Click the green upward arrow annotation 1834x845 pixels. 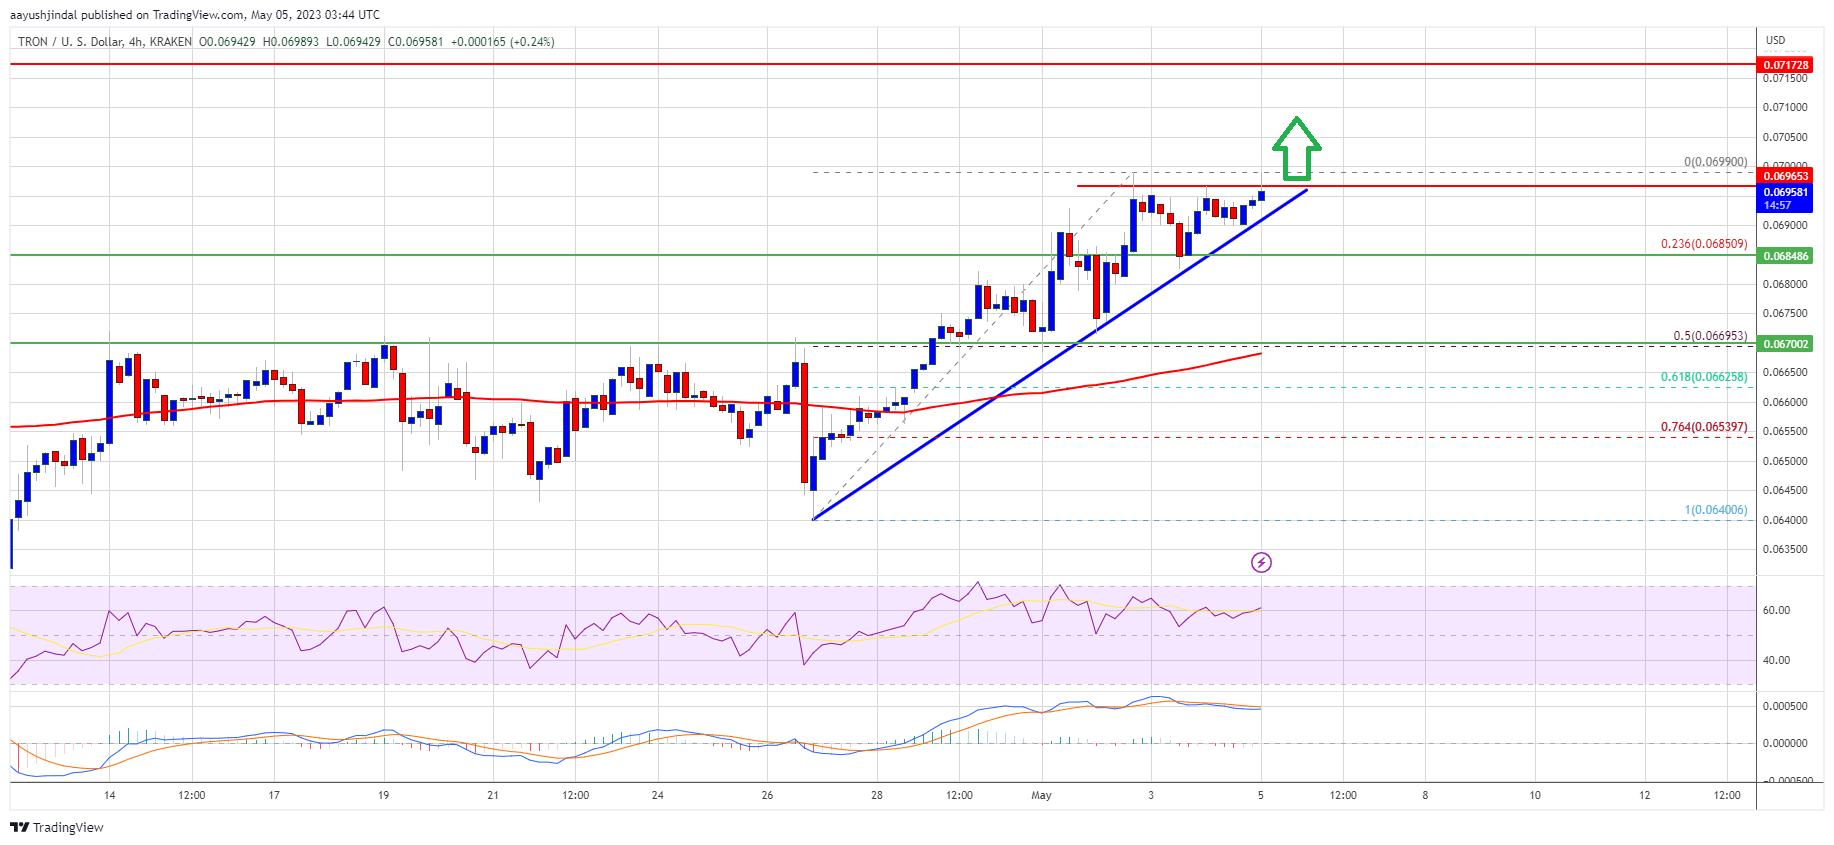pos(1296,148)
